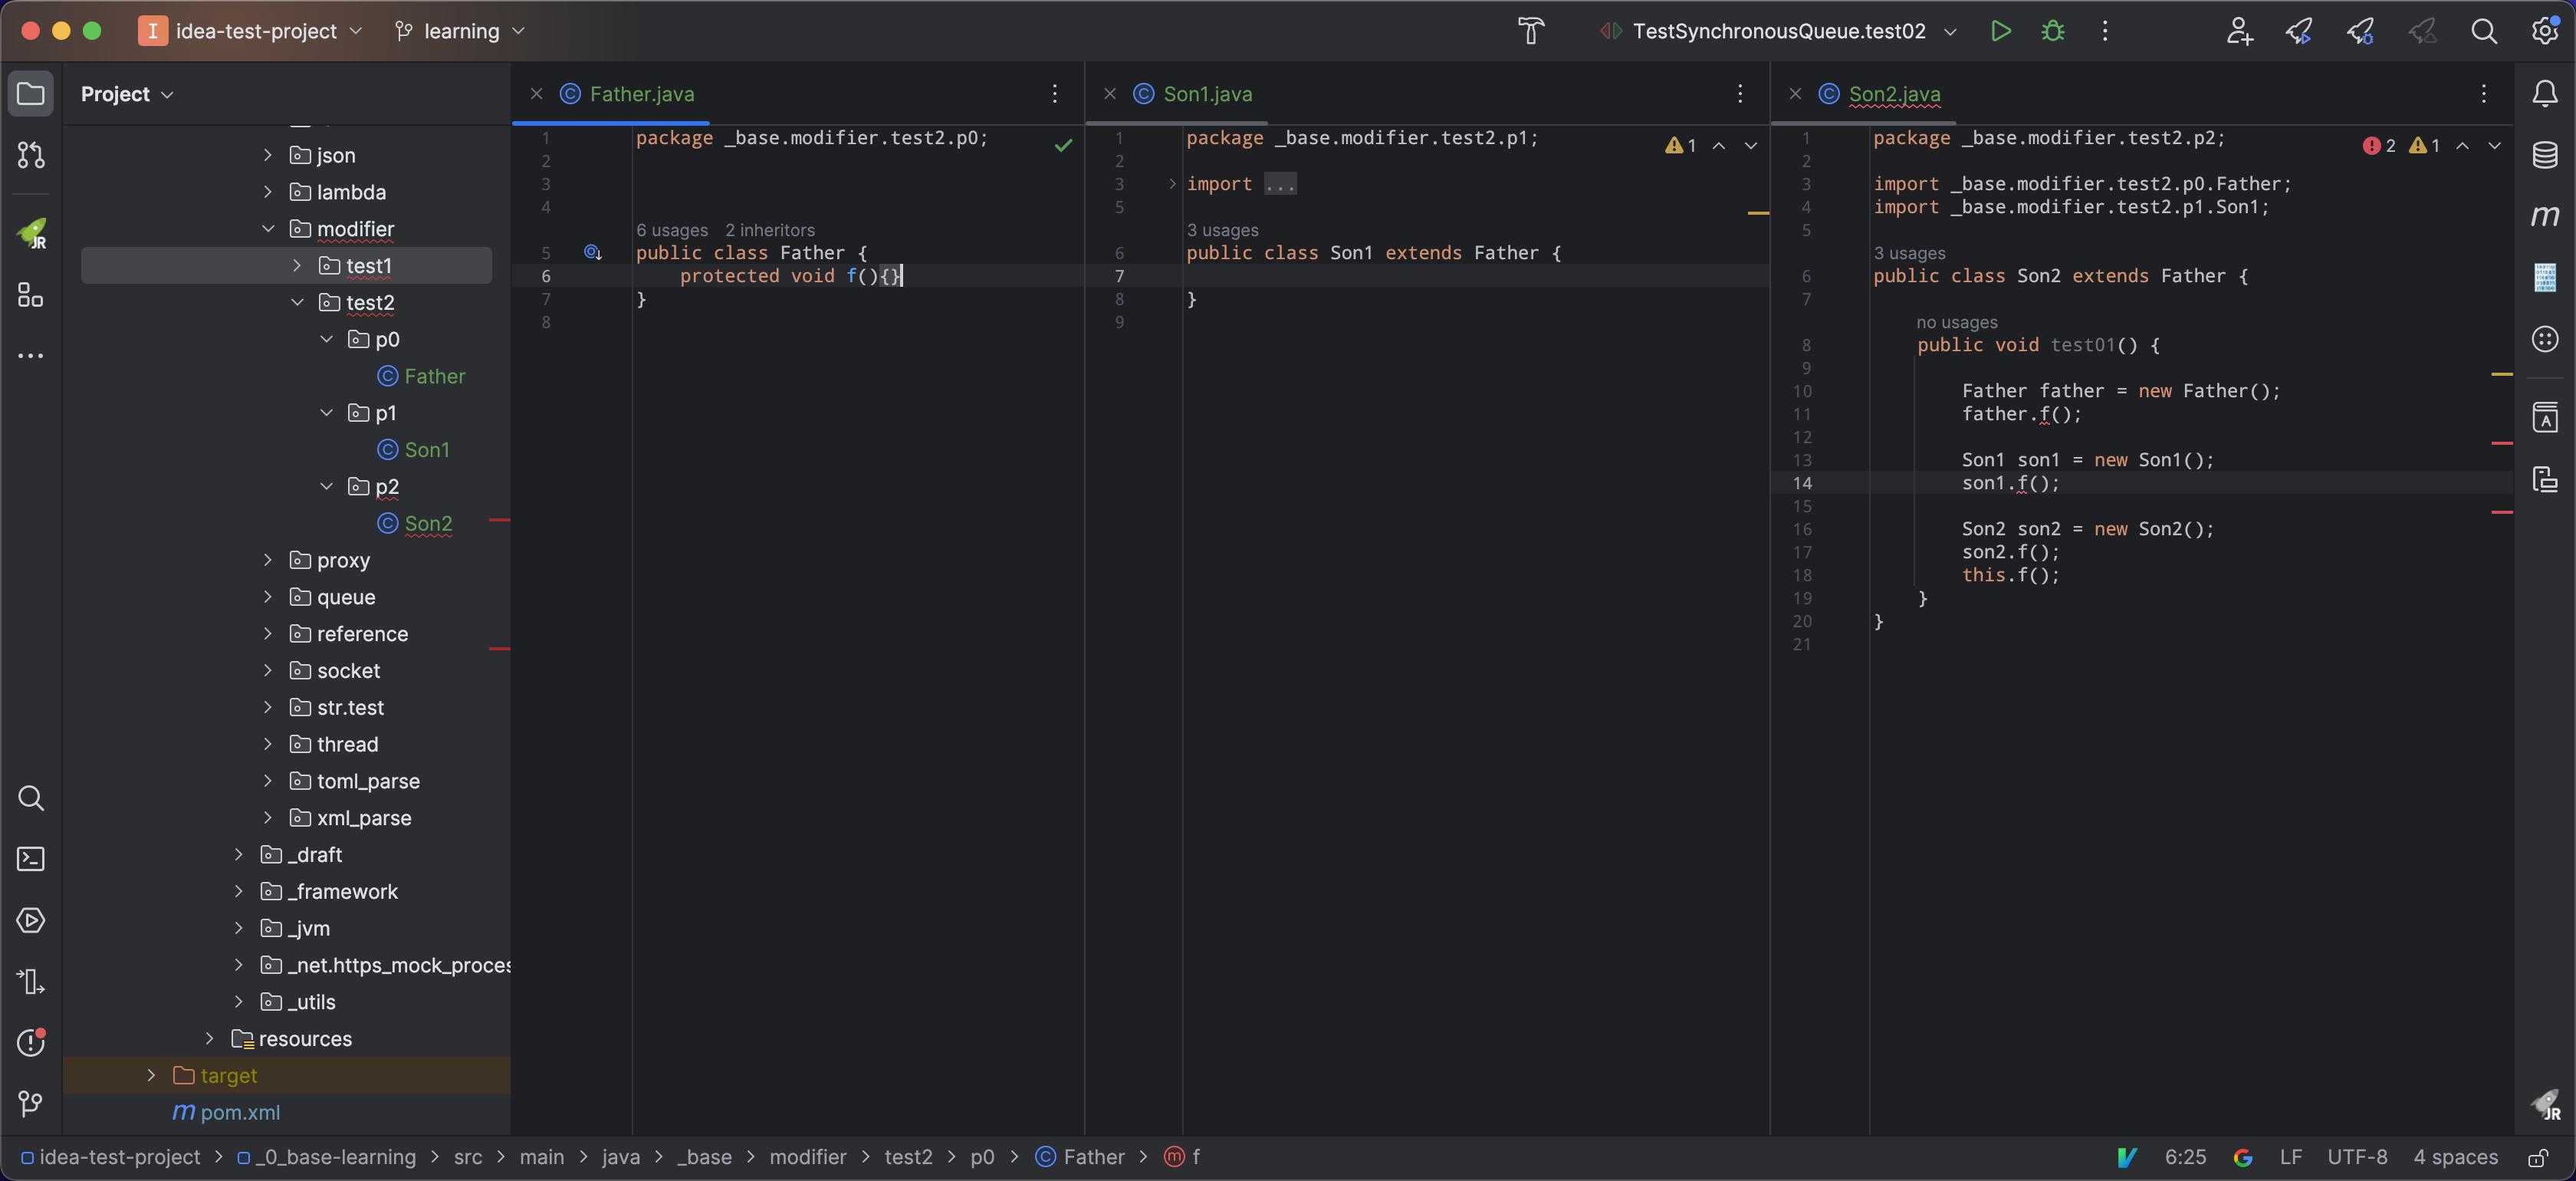This screenshot has width=2576, height=1181.
Task: Open Database tool window icon
Action: [x=2544, y=155]
